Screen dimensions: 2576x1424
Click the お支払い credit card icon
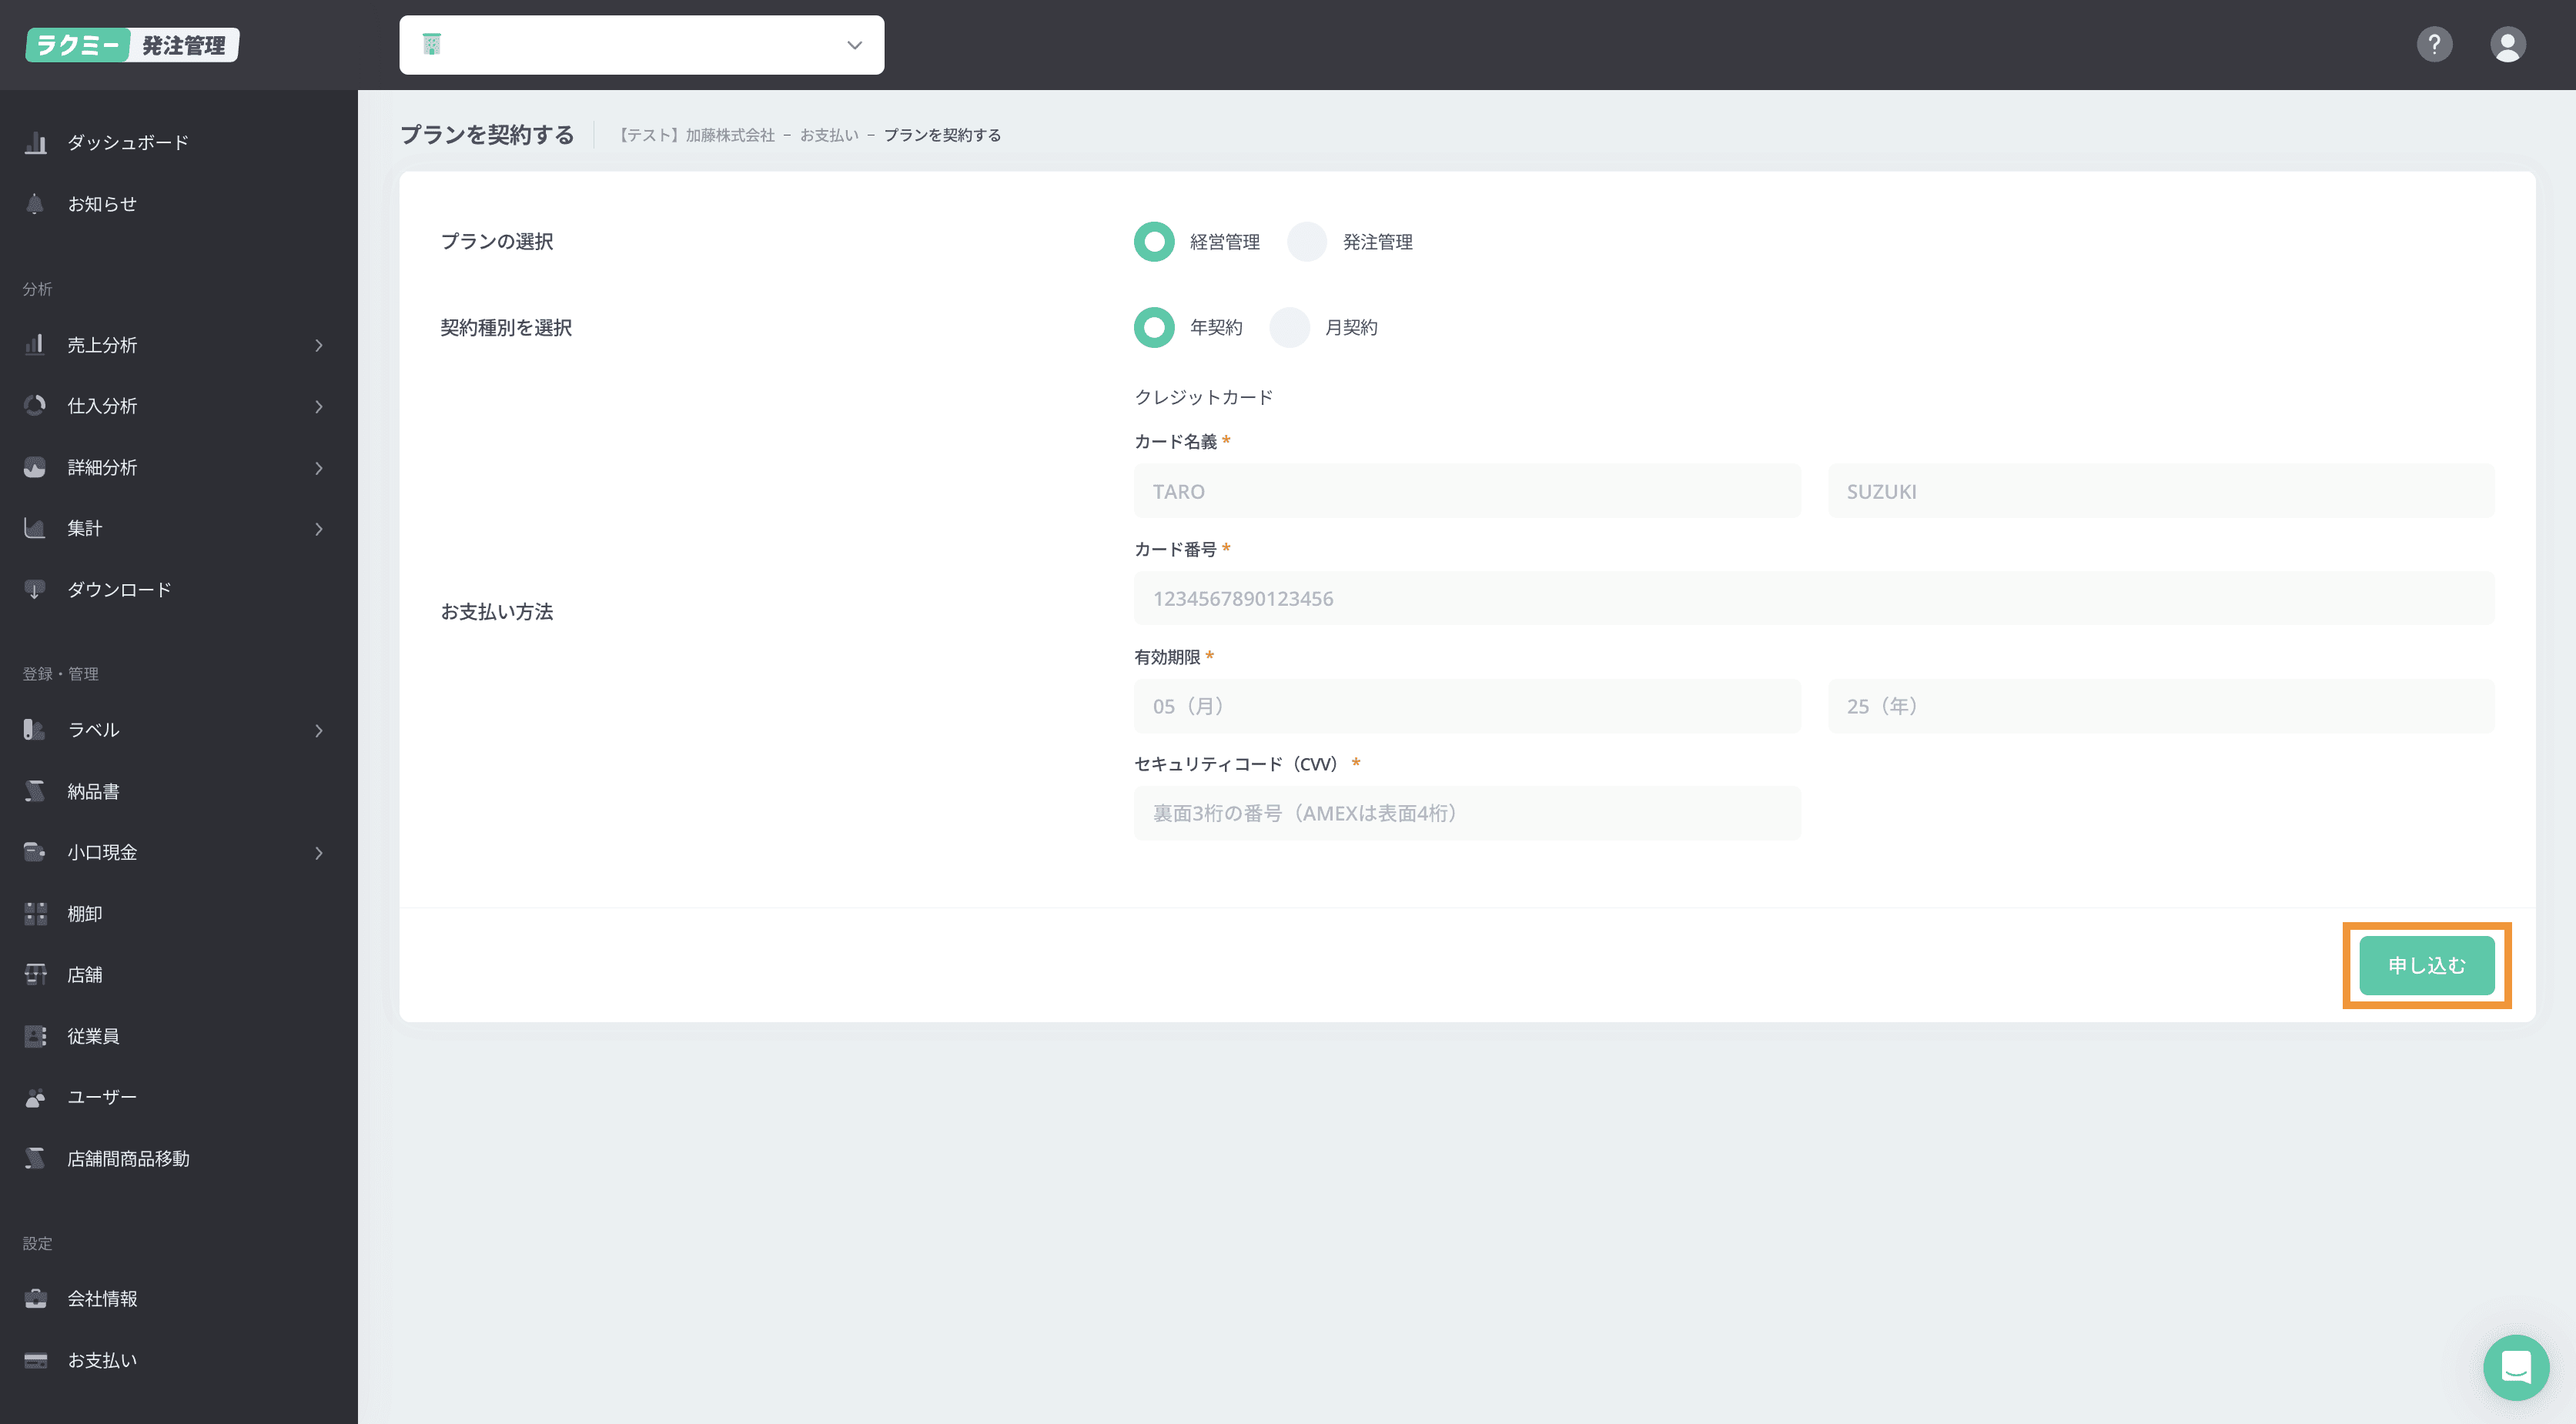pos(35,1360)
